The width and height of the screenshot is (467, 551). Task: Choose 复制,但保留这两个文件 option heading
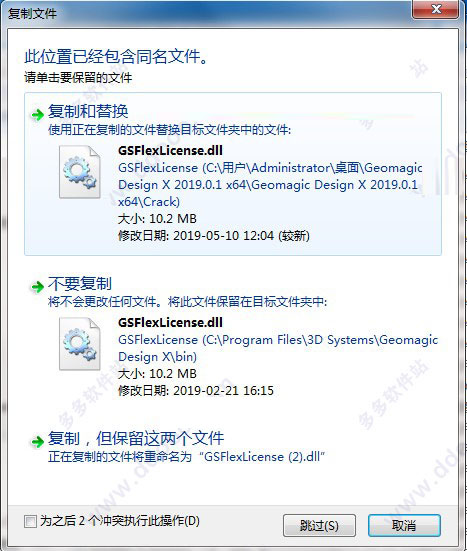pos(136,438)
